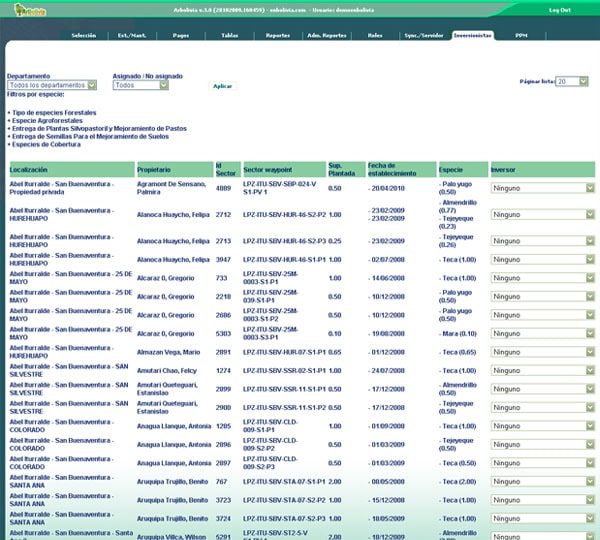This screenshot has width=600, height=540.
Task: Open Inversor dropdown for sector 2713
Action: pos(543,241)
